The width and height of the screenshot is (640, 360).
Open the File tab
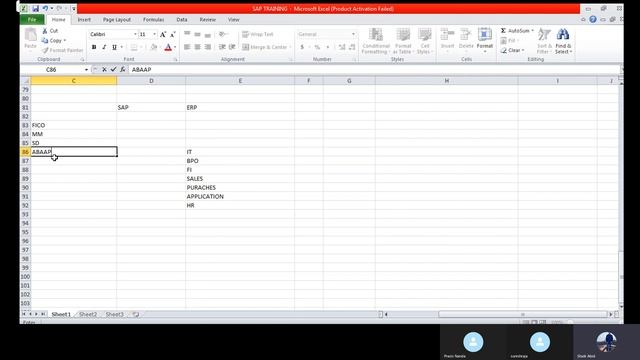[x=32, y=20]
